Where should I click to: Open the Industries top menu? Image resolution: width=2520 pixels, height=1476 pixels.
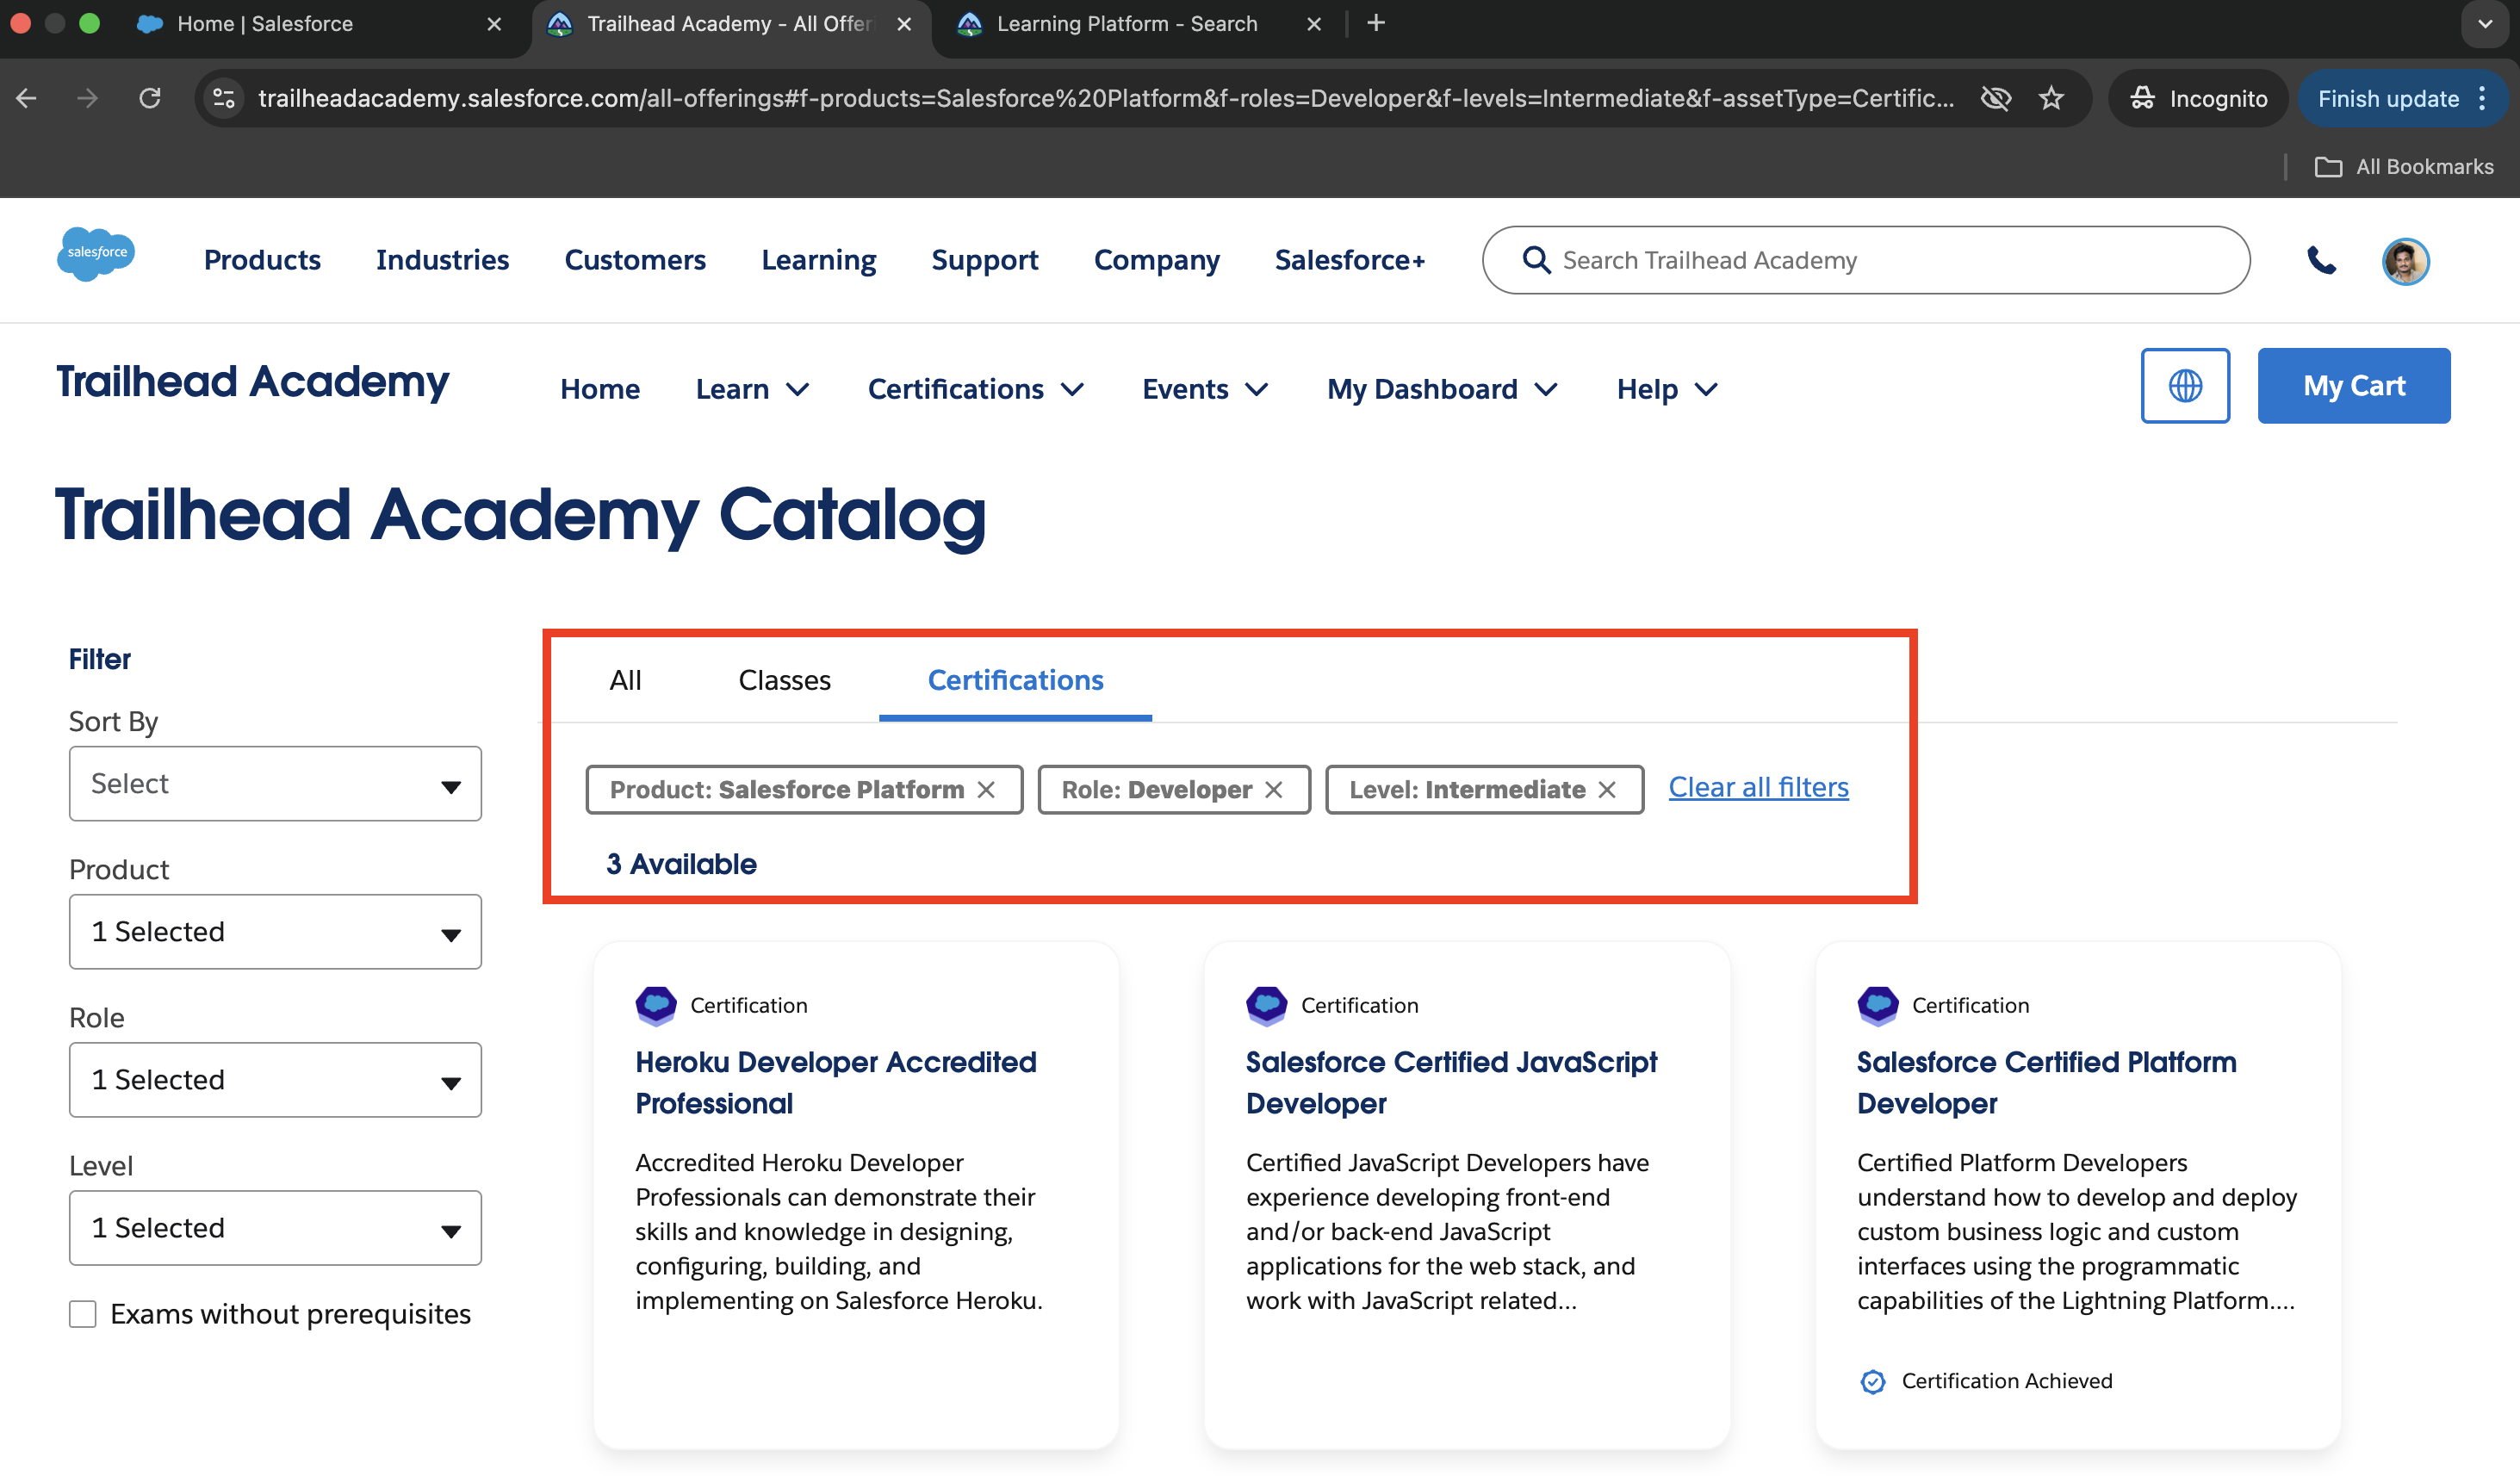pyautogui.click(x=442, y=260)
